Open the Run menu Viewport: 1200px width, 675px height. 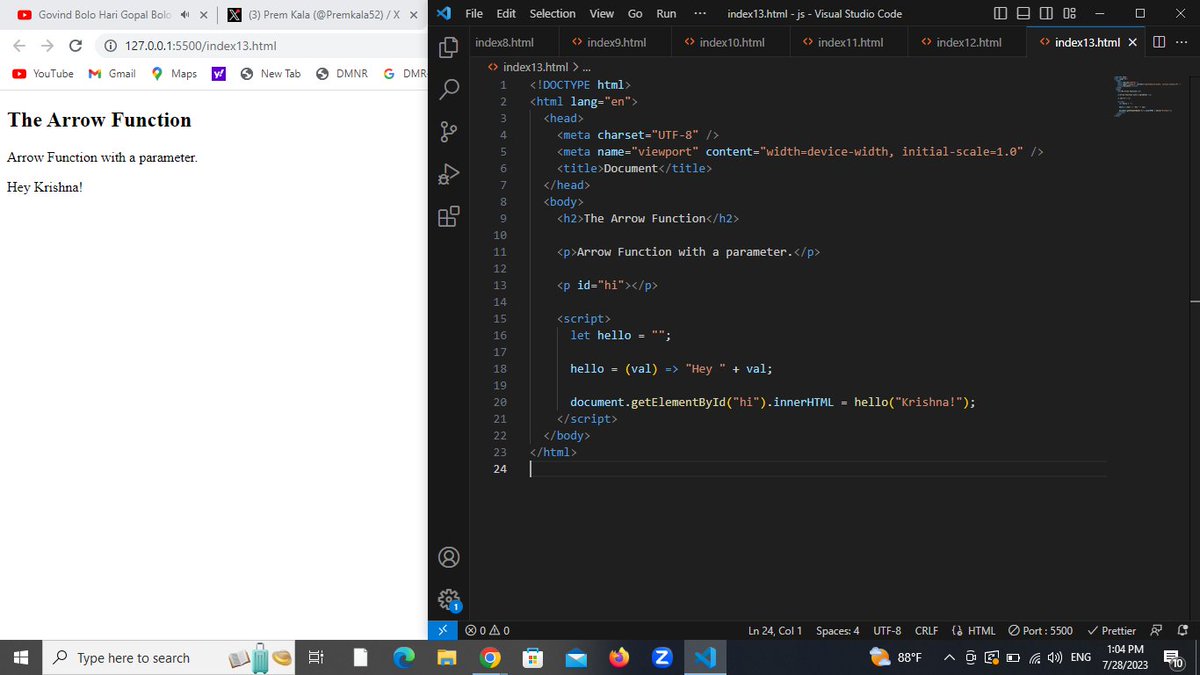click(x=666, y=14)
